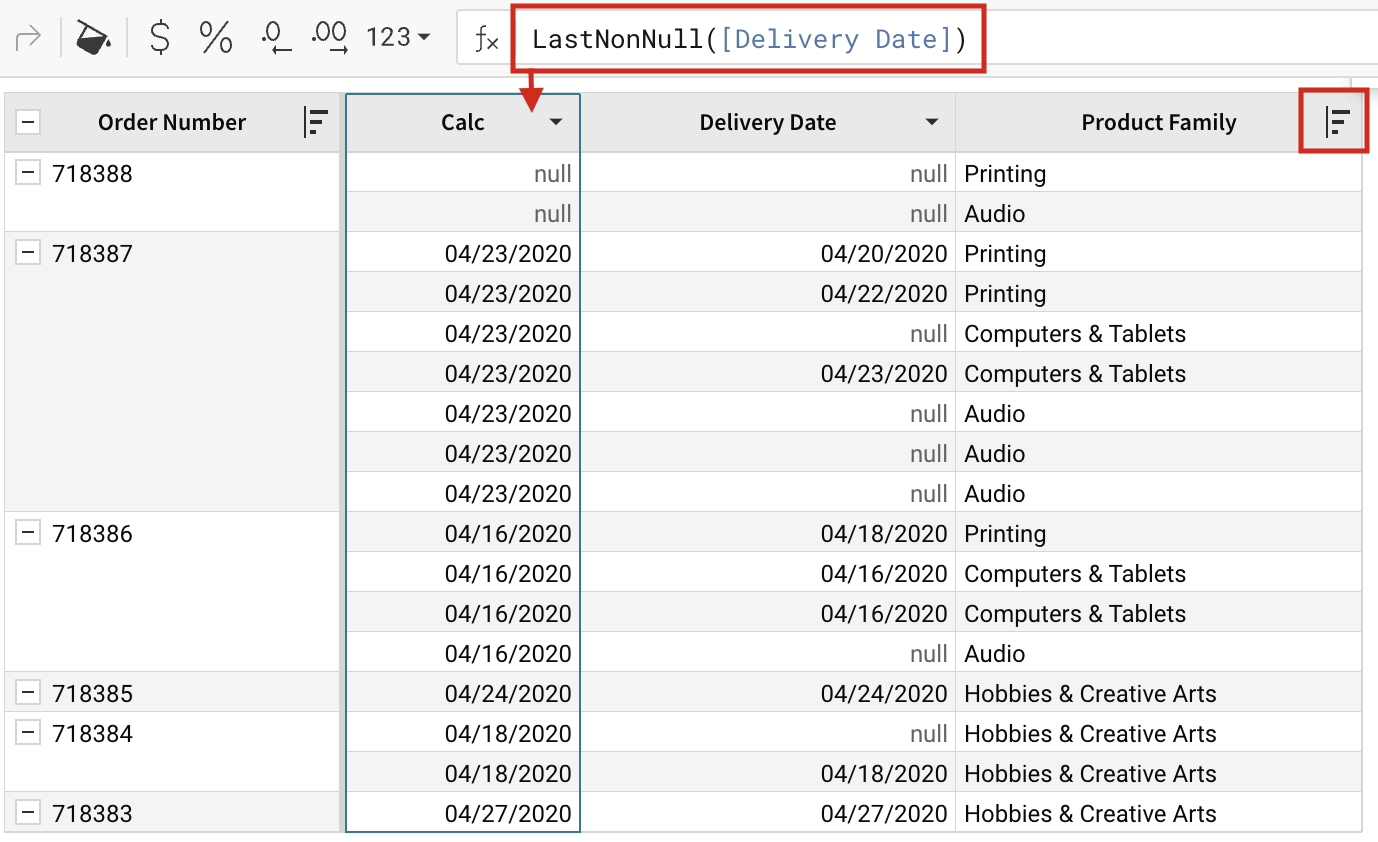Viewport: 1378px width, 842px height.
Task: Collapse order 718388 group
Action: coord(29,173)
